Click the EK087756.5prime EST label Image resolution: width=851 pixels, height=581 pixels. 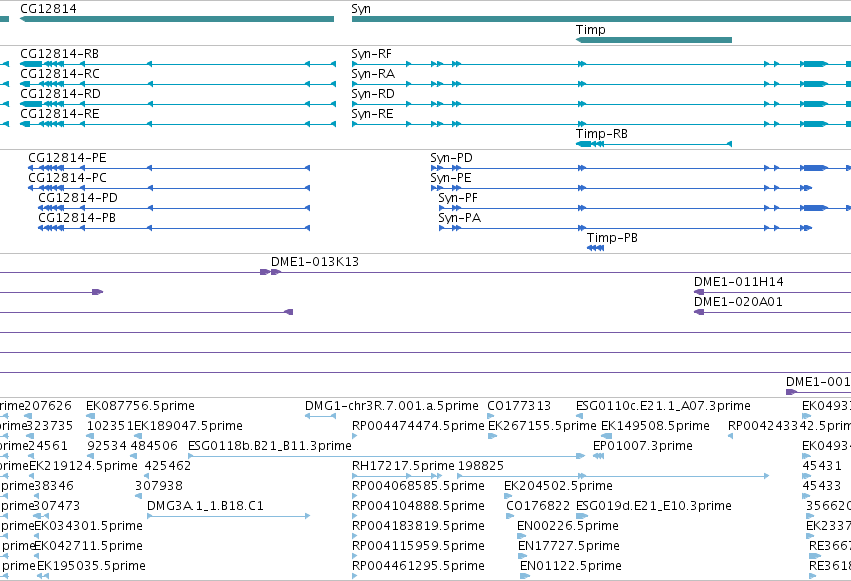tap(141, 406)
